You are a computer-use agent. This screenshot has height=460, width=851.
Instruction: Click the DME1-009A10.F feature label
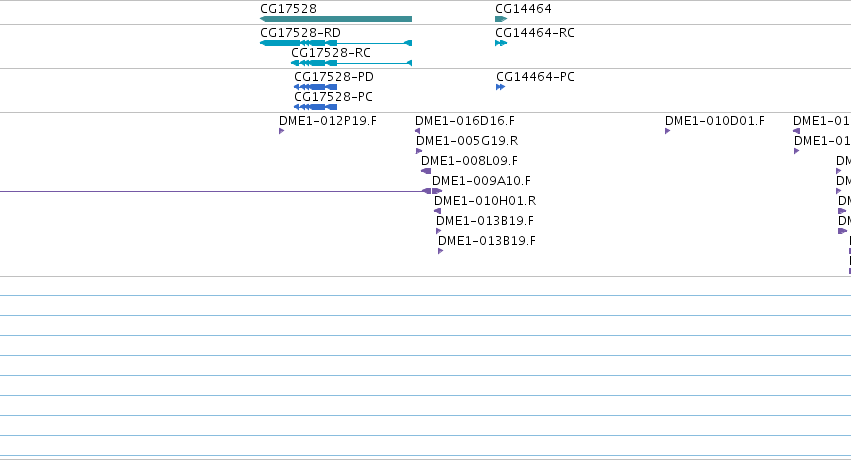(x=481, y=181)
